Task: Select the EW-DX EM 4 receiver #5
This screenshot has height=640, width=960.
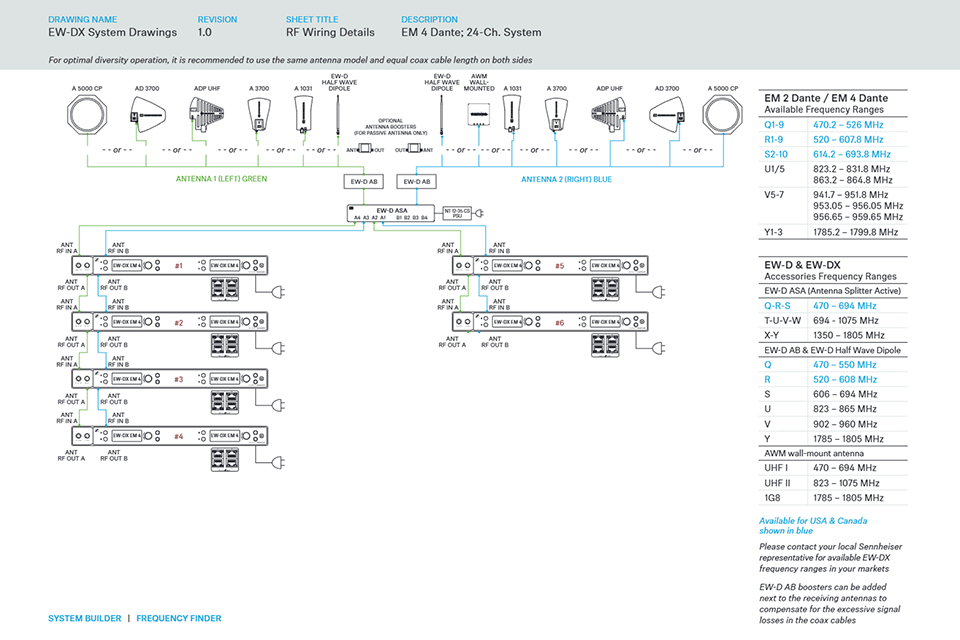Action: click(550, 265)
